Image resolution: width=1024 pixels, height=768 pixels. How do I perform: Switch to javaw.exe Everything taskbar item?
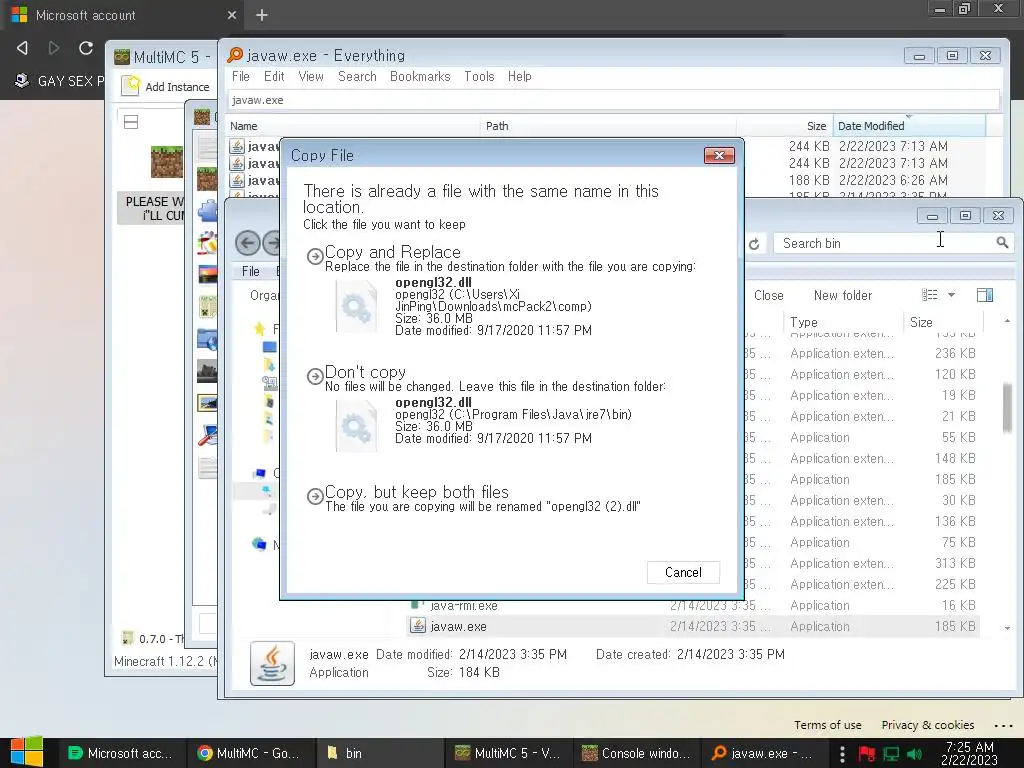pos(764,753)
